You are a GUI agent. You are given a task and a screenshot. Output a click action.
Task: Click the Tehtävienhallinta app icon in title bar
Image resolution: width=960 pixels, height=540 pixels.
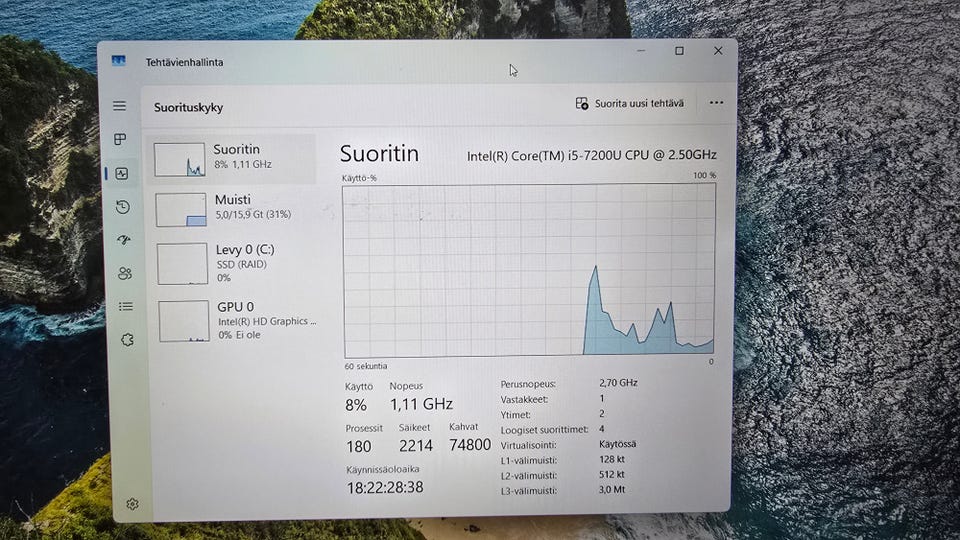pyautogui.click(x=119, y=61)
